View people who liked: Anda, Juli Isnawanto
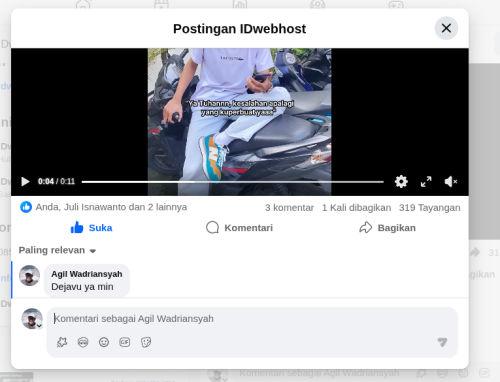Image resolution: width=500 pixels, height=382 pixels. point(111,207)
